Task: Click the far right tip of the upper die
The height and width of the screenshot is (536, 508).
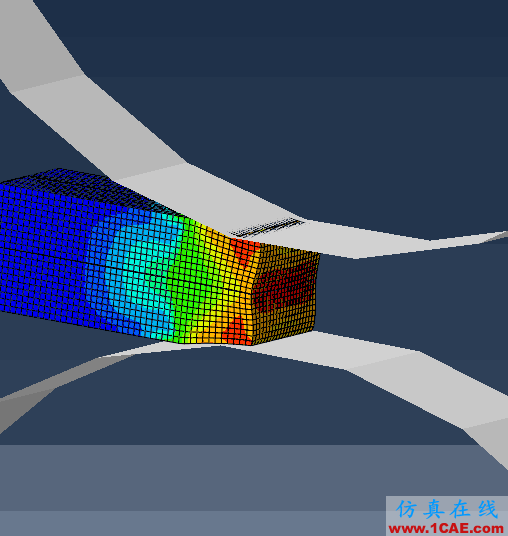Action: 496,236
